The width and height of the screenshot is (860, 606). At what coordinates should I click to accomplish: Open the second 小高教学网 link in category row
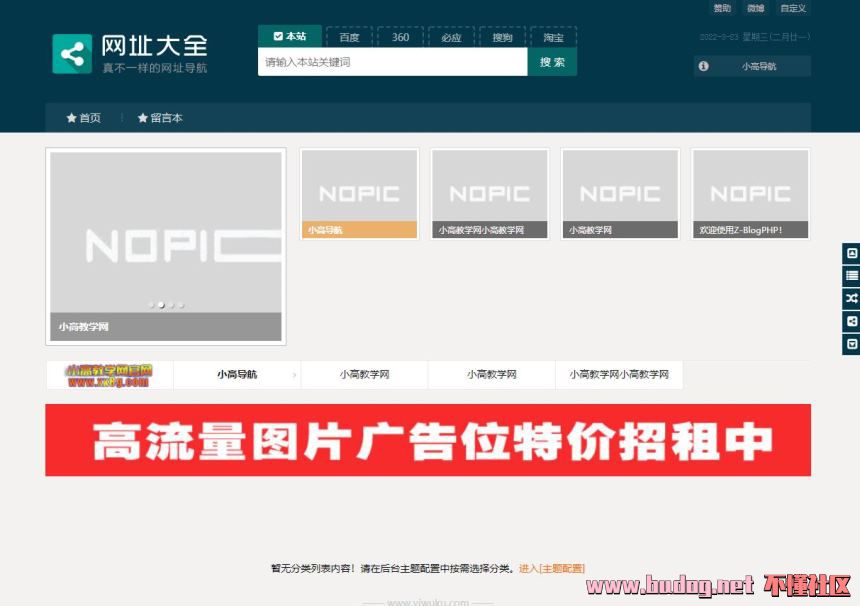click(491, 375)
